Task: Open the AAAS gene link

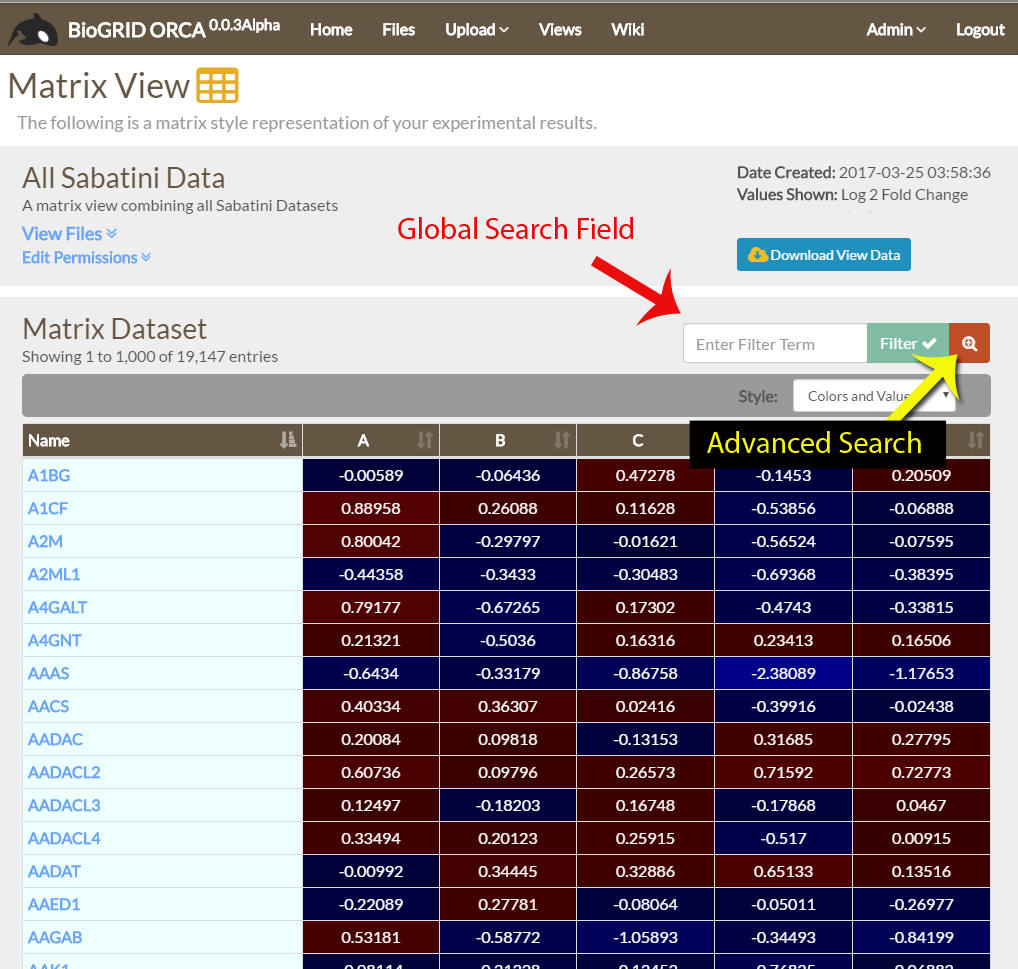Action: tap(49, 673)
